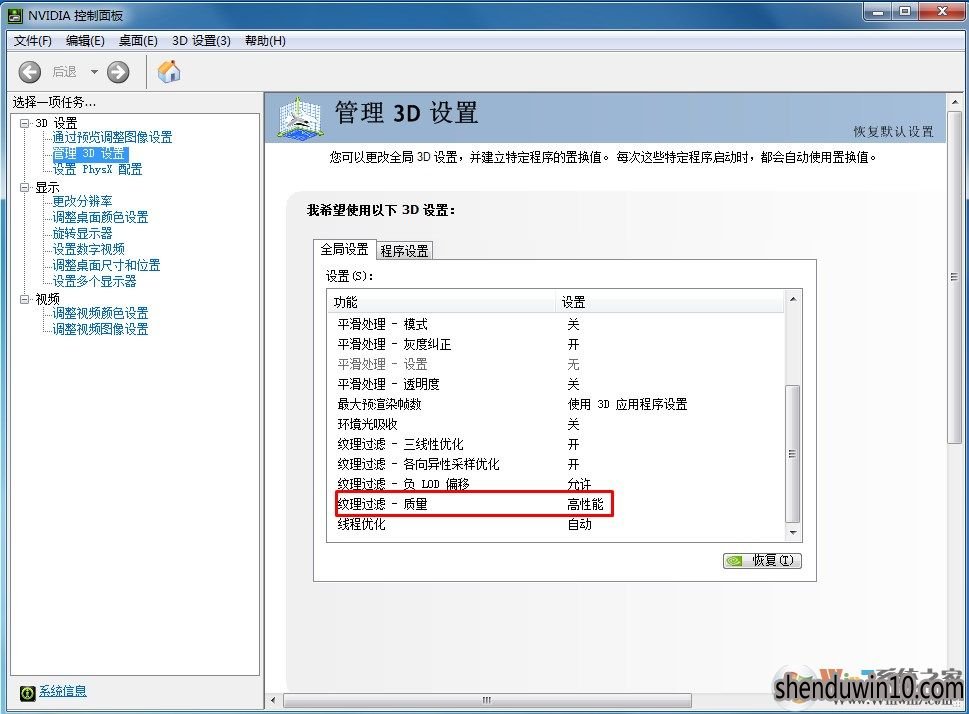This screenshot has height=714, width=969.
Task: Open the home page icon in toolbar
Action: click(x=169, y=72)
